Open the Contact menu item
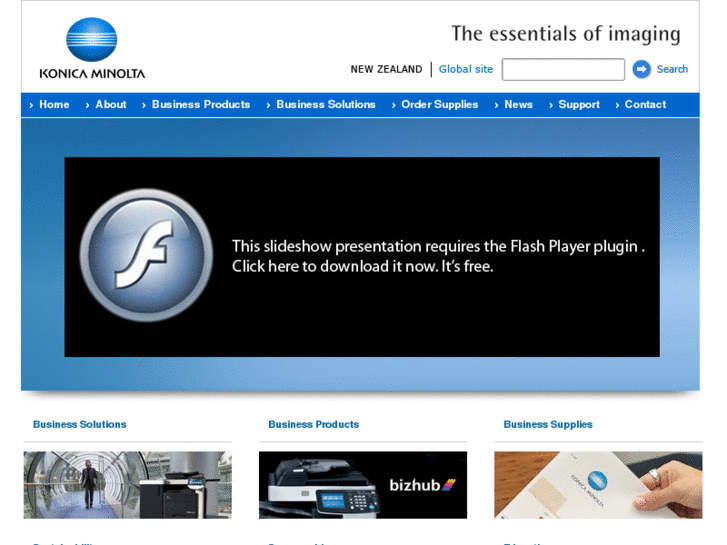Image resolution: width=727 pixels, height=545 pixels. coord(645,104)
